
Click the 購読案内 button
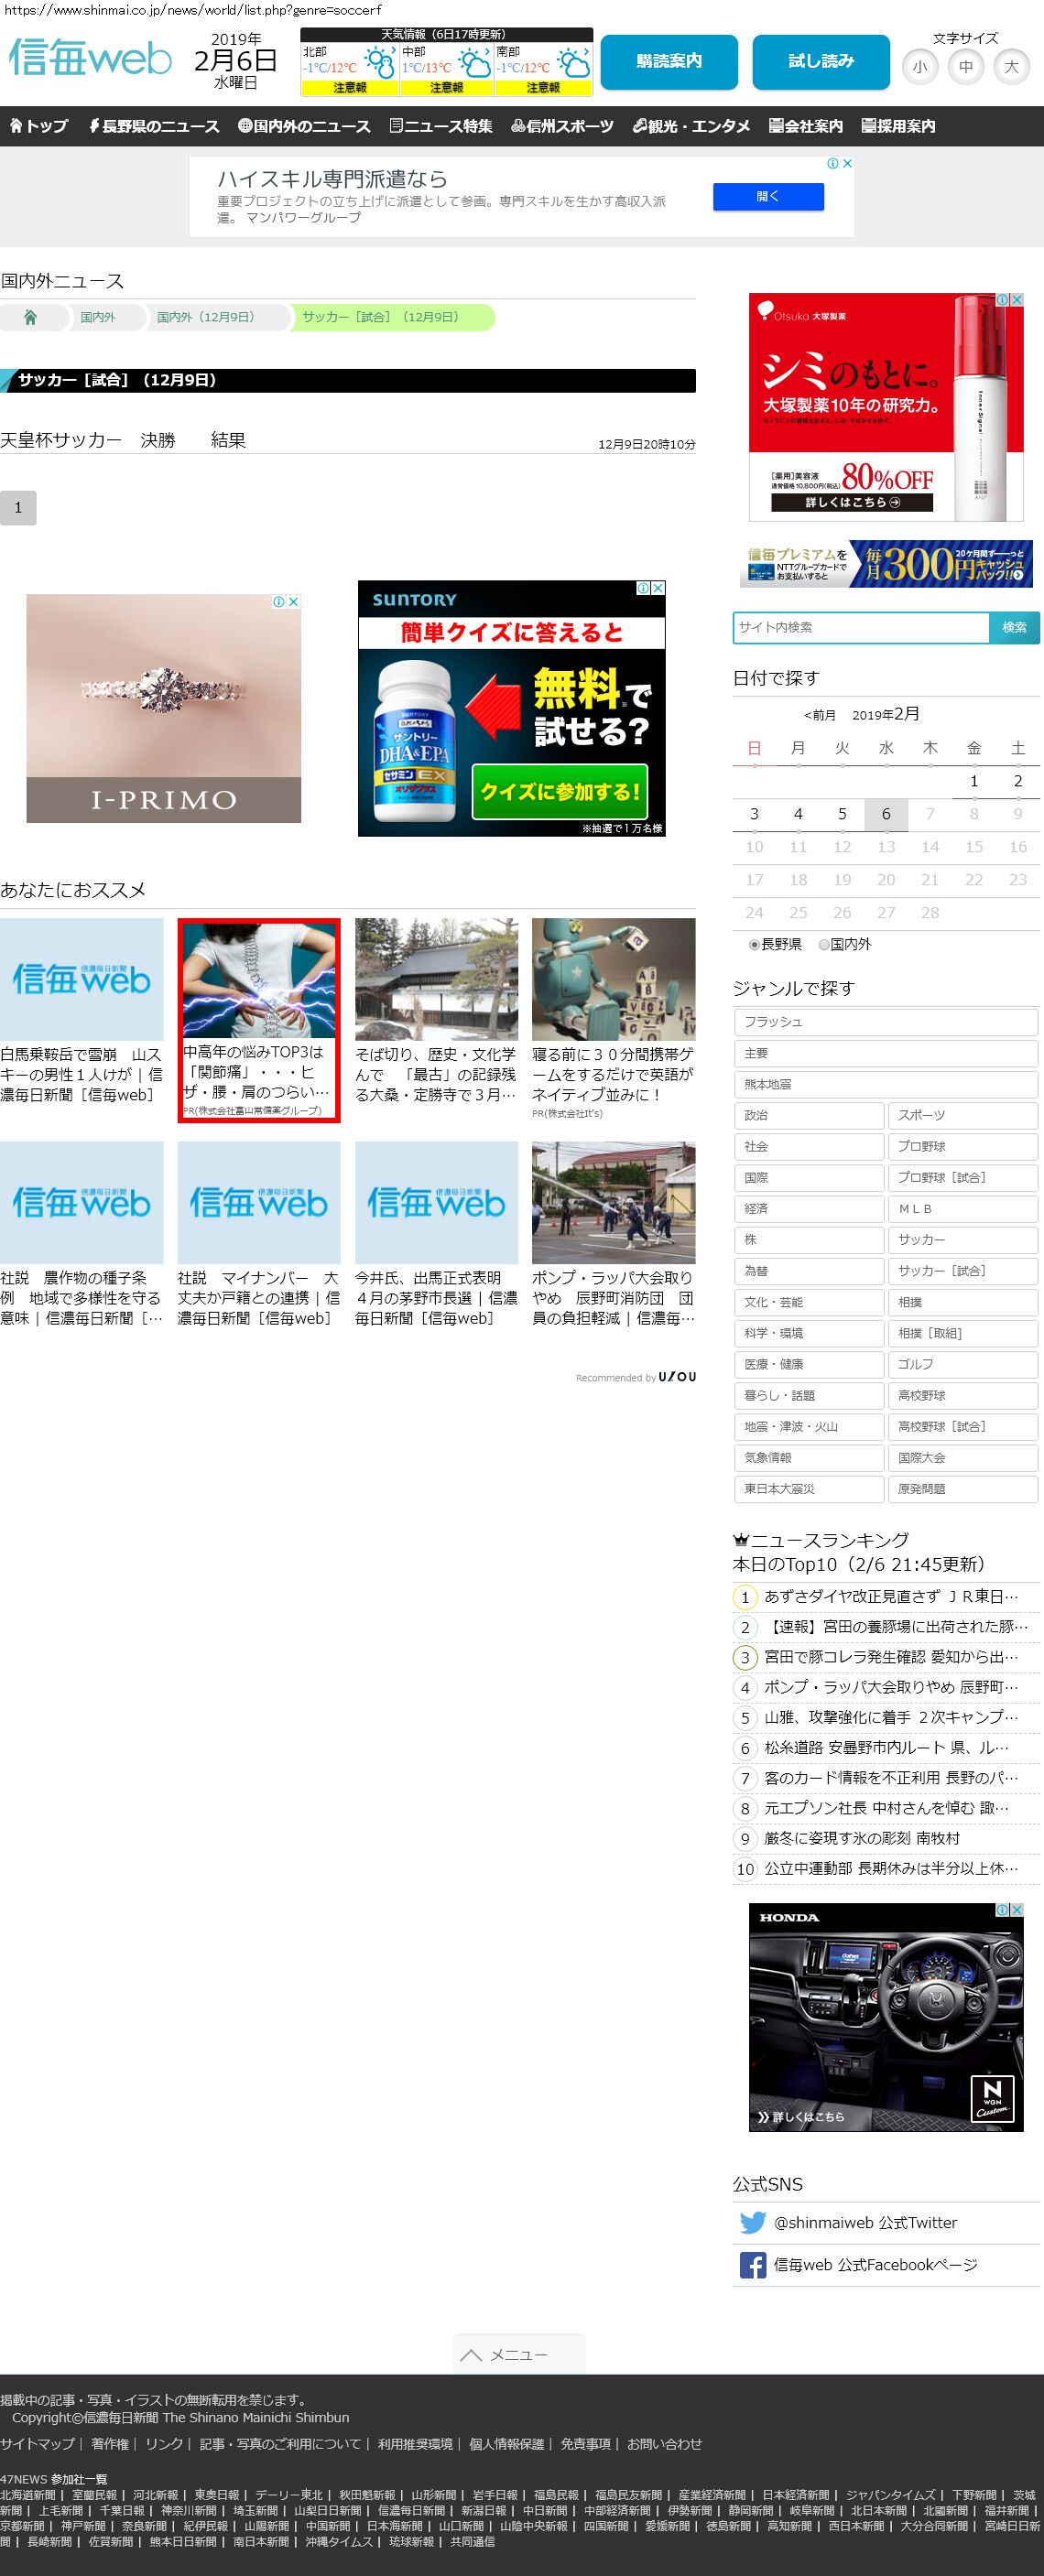668,62
